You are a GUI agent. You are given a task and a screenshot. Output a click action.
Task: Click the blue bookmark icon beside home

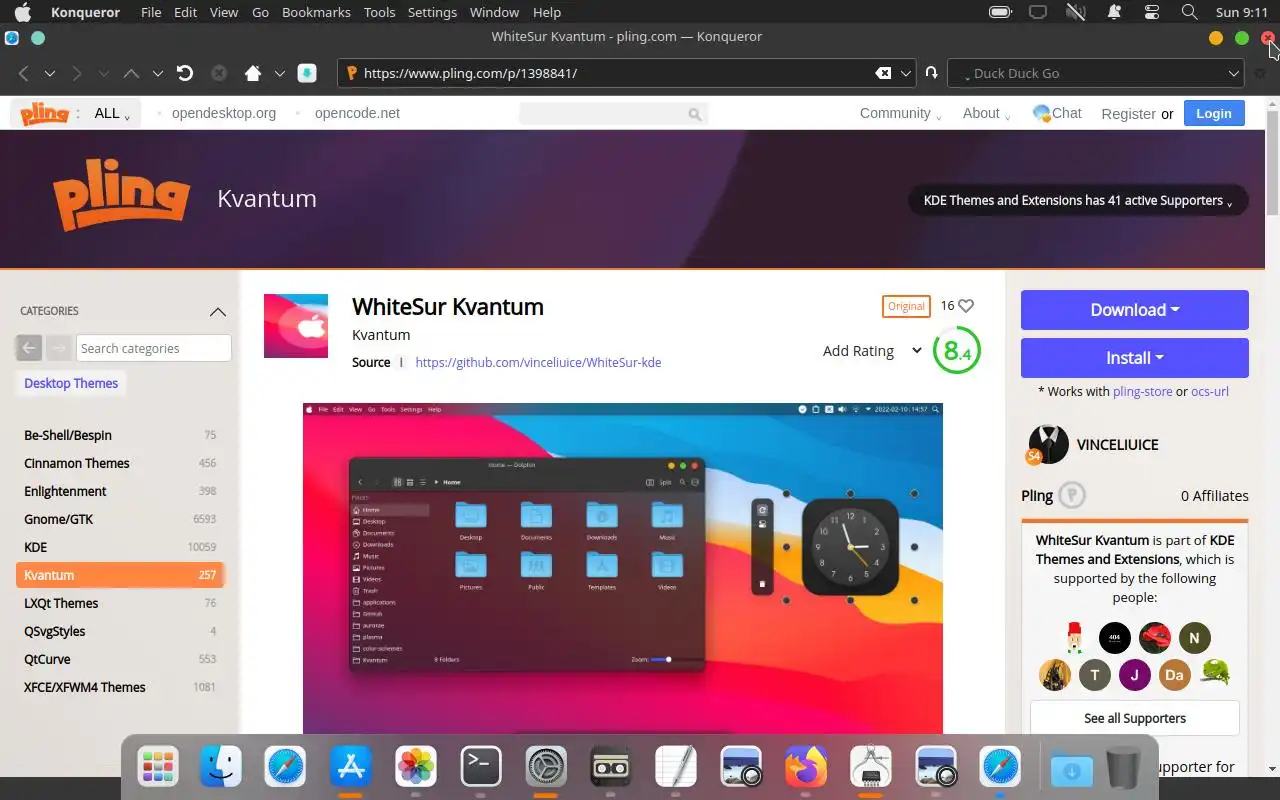point(307,73)
